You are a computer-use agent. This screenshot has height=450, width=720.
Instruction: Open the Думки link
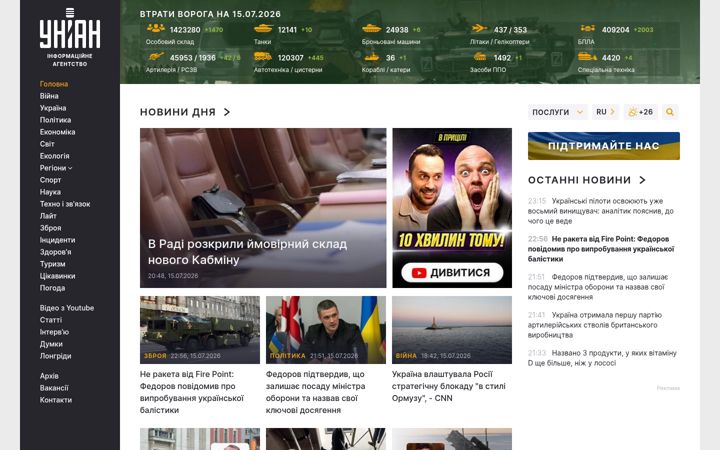tap(51, 344)
